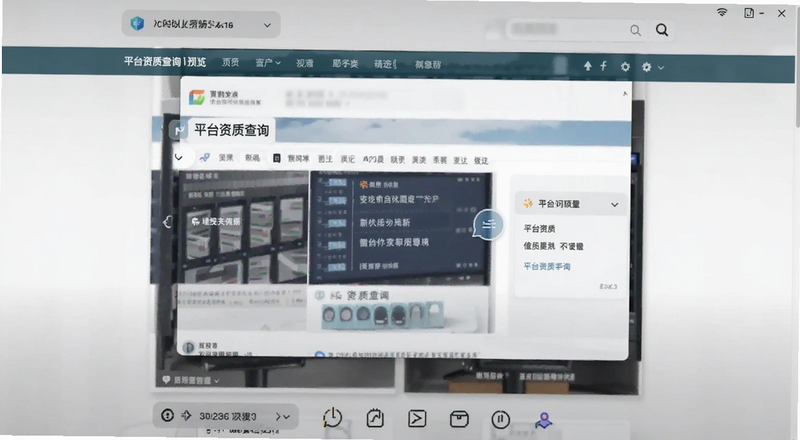Click the round avatar icon at popup bottom-left
Viewport: 800px width, 440px height.
(189, 348)
